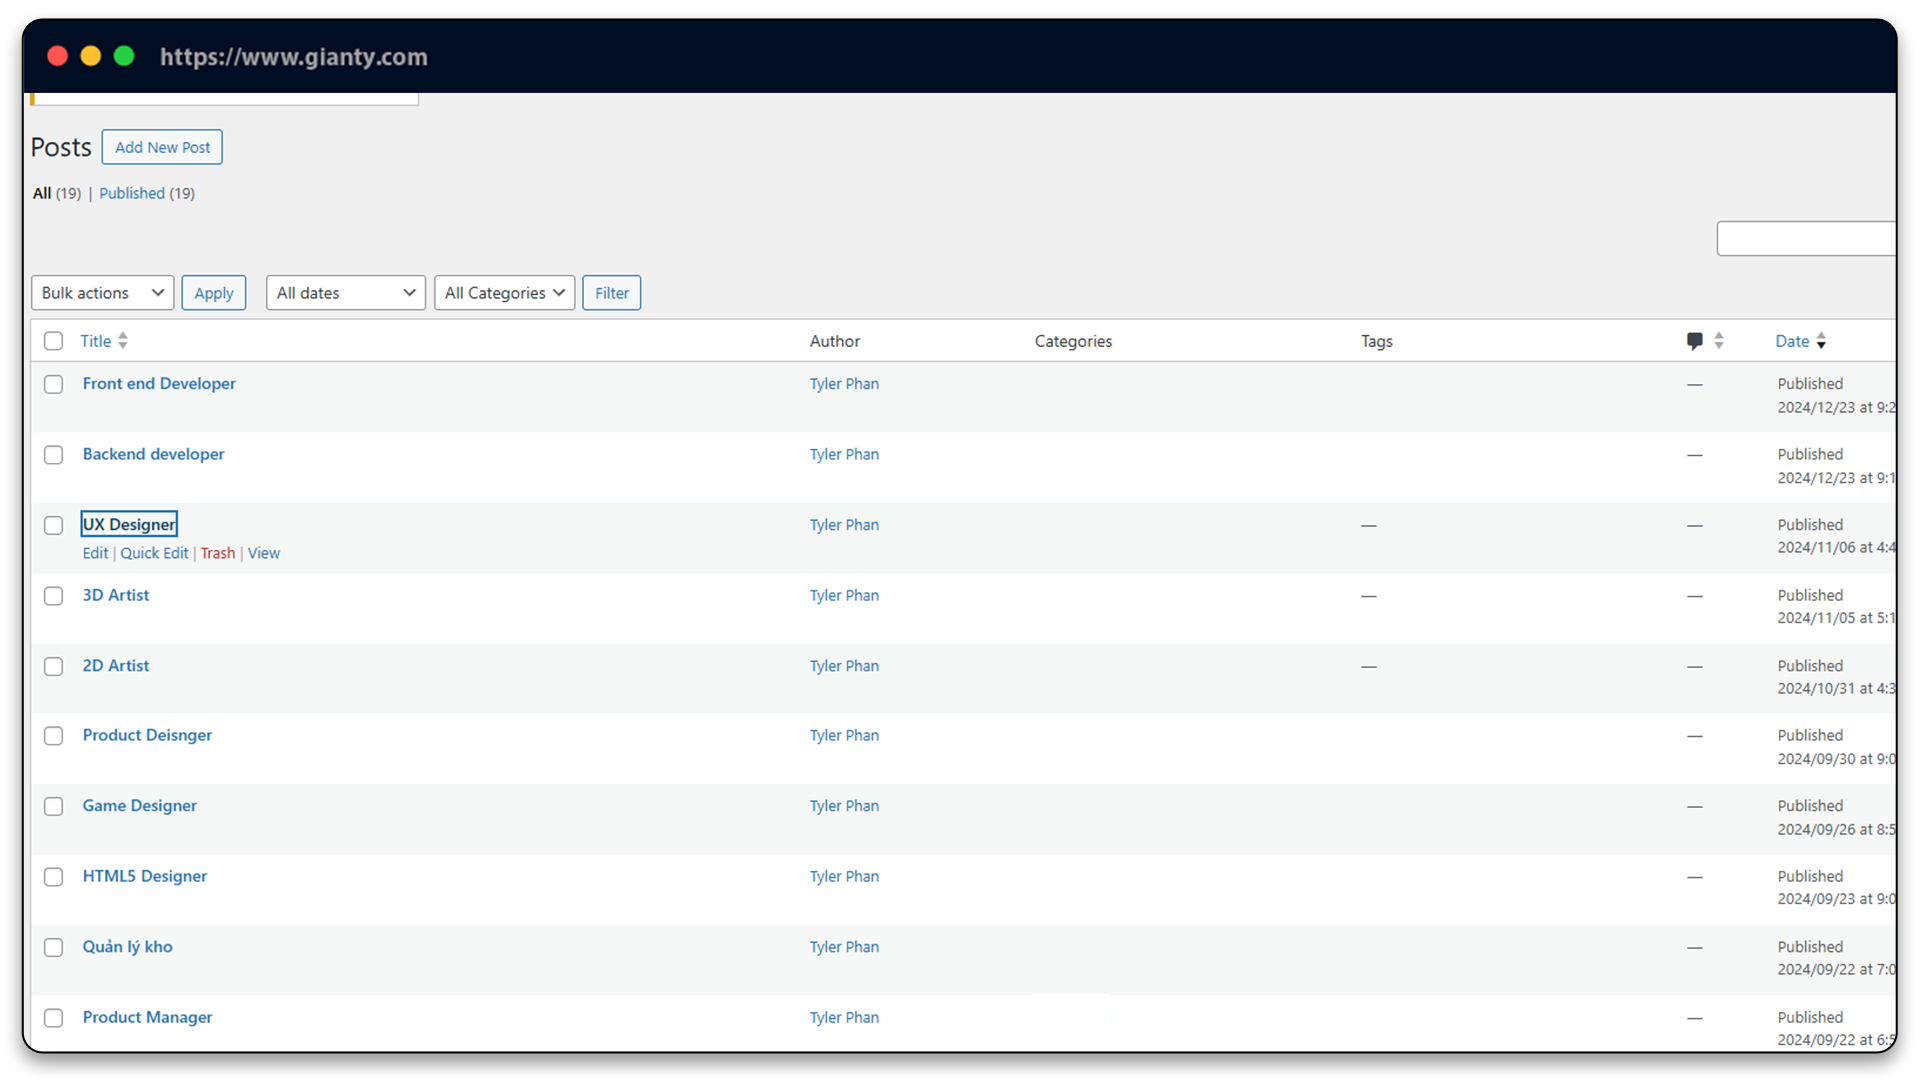The image size is (1920, 1080).
Task: Show All posts view
Action: (x=42, y=193)
